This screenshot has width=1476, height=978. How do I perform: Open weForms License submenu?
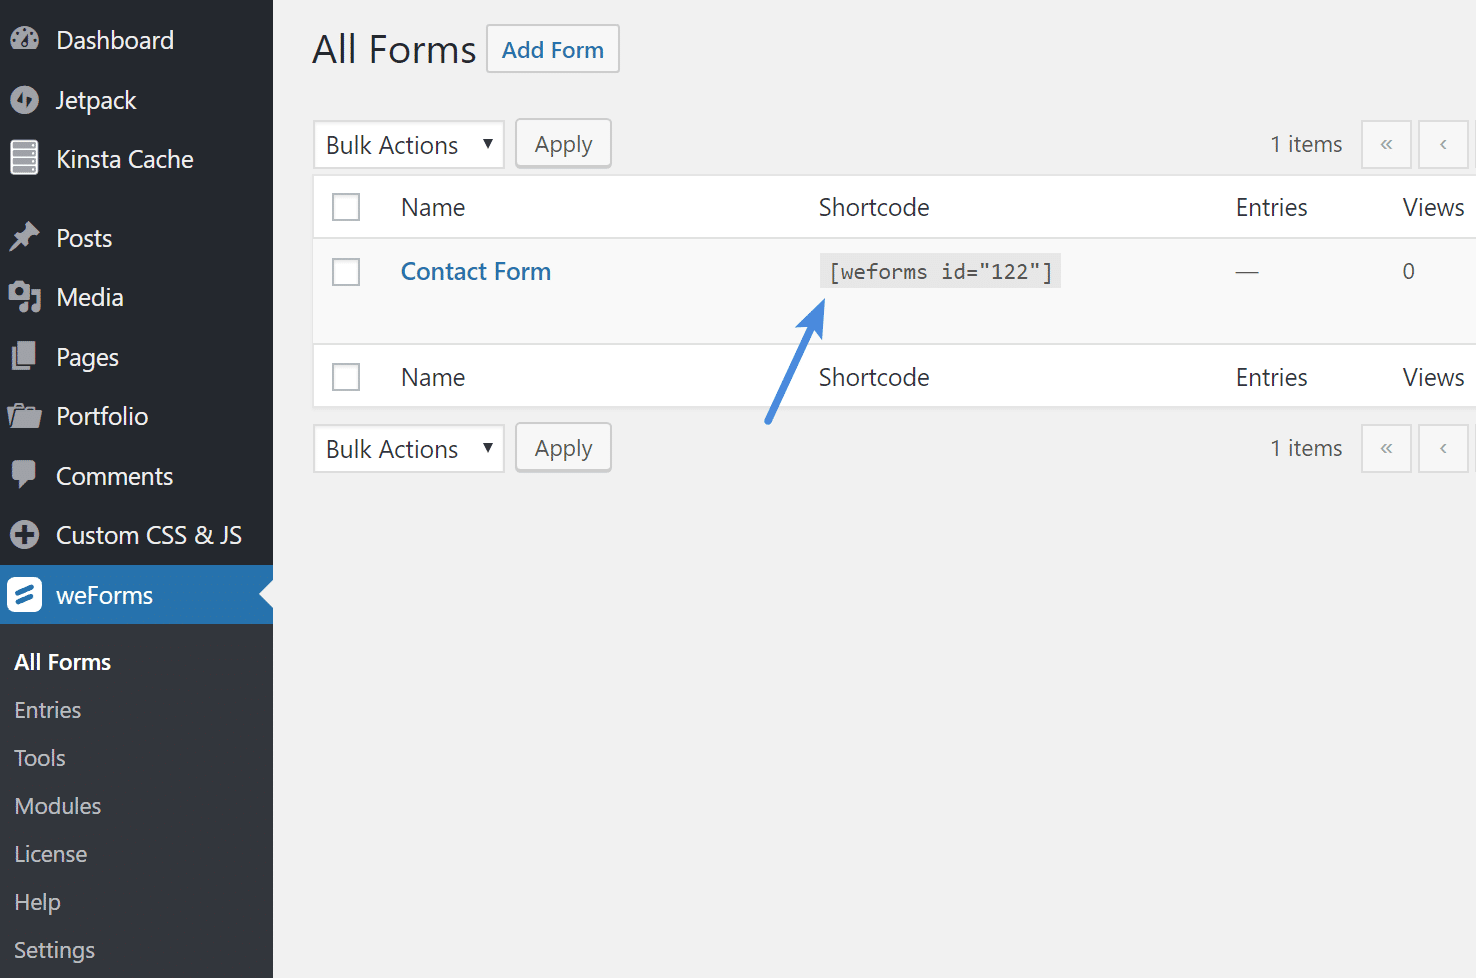tap(51, 854)
